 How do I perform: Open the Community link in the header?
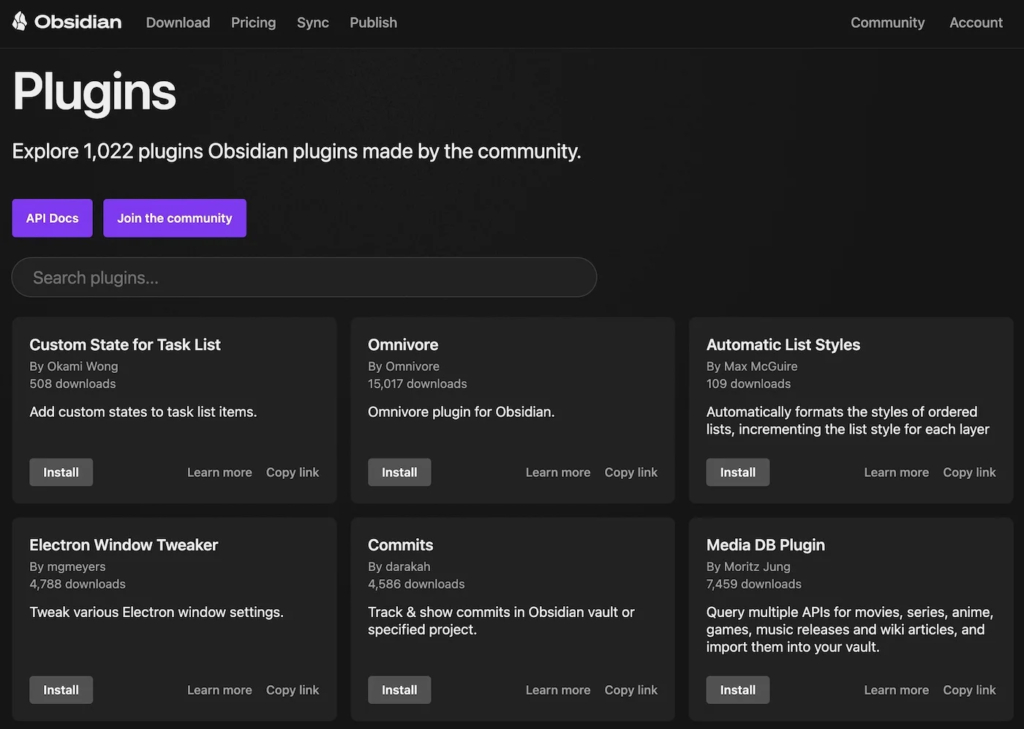(887, 22)
